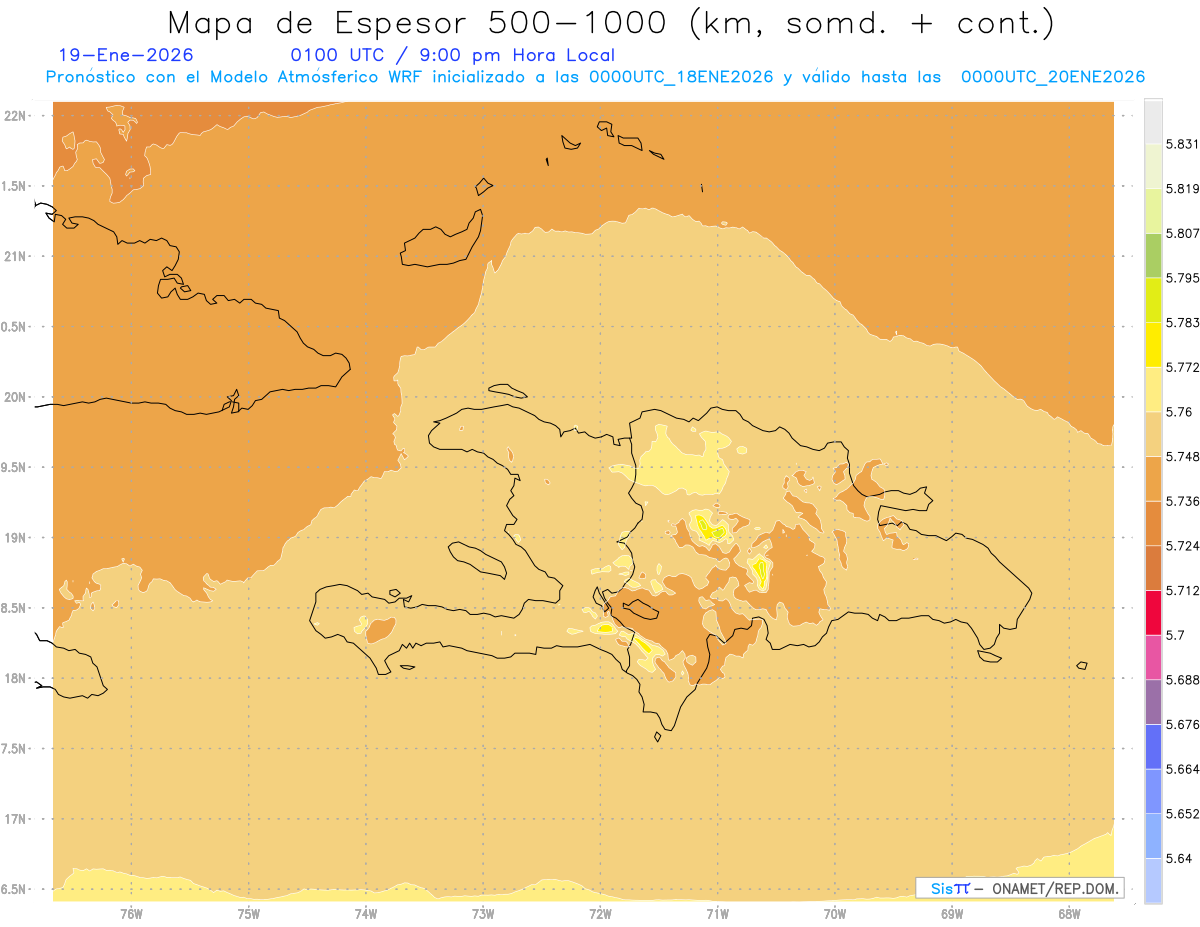
Task: Click legend value '5.795'
Action: [x=1183, y=278]
